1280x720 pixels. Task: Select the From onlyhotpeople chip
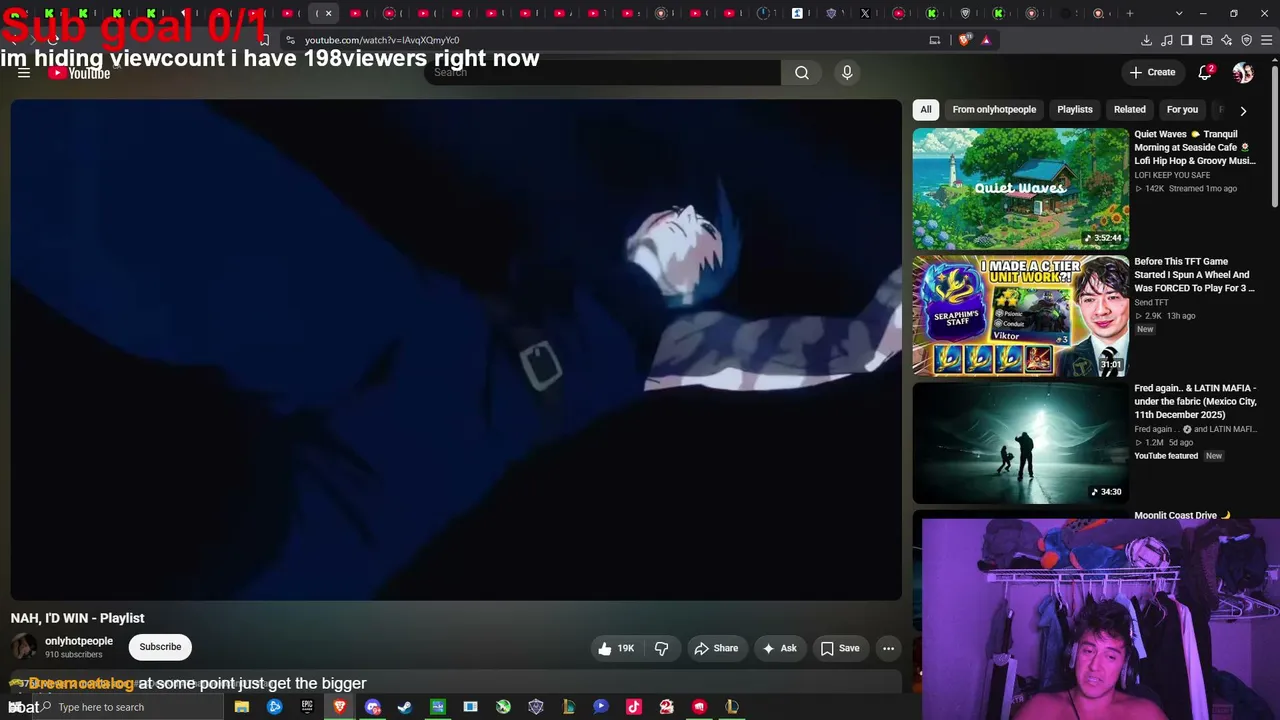[x=994, y=110]
